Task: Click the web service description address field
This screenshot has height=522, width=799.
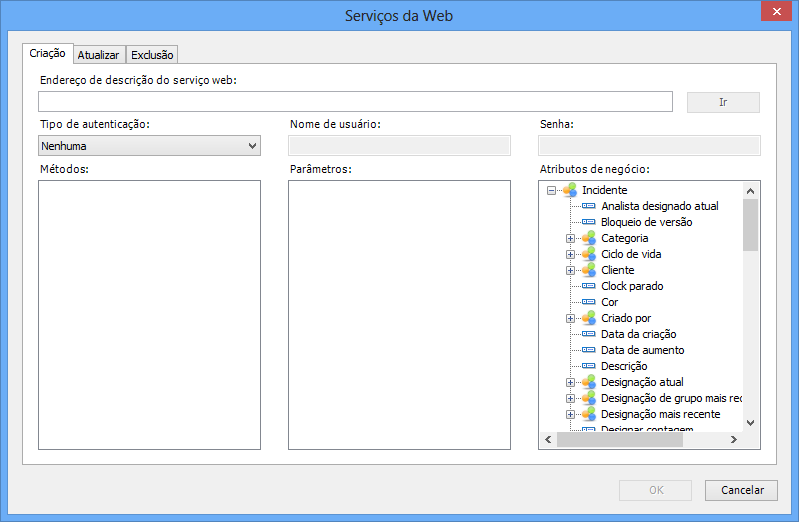Action: pos(355,102)
